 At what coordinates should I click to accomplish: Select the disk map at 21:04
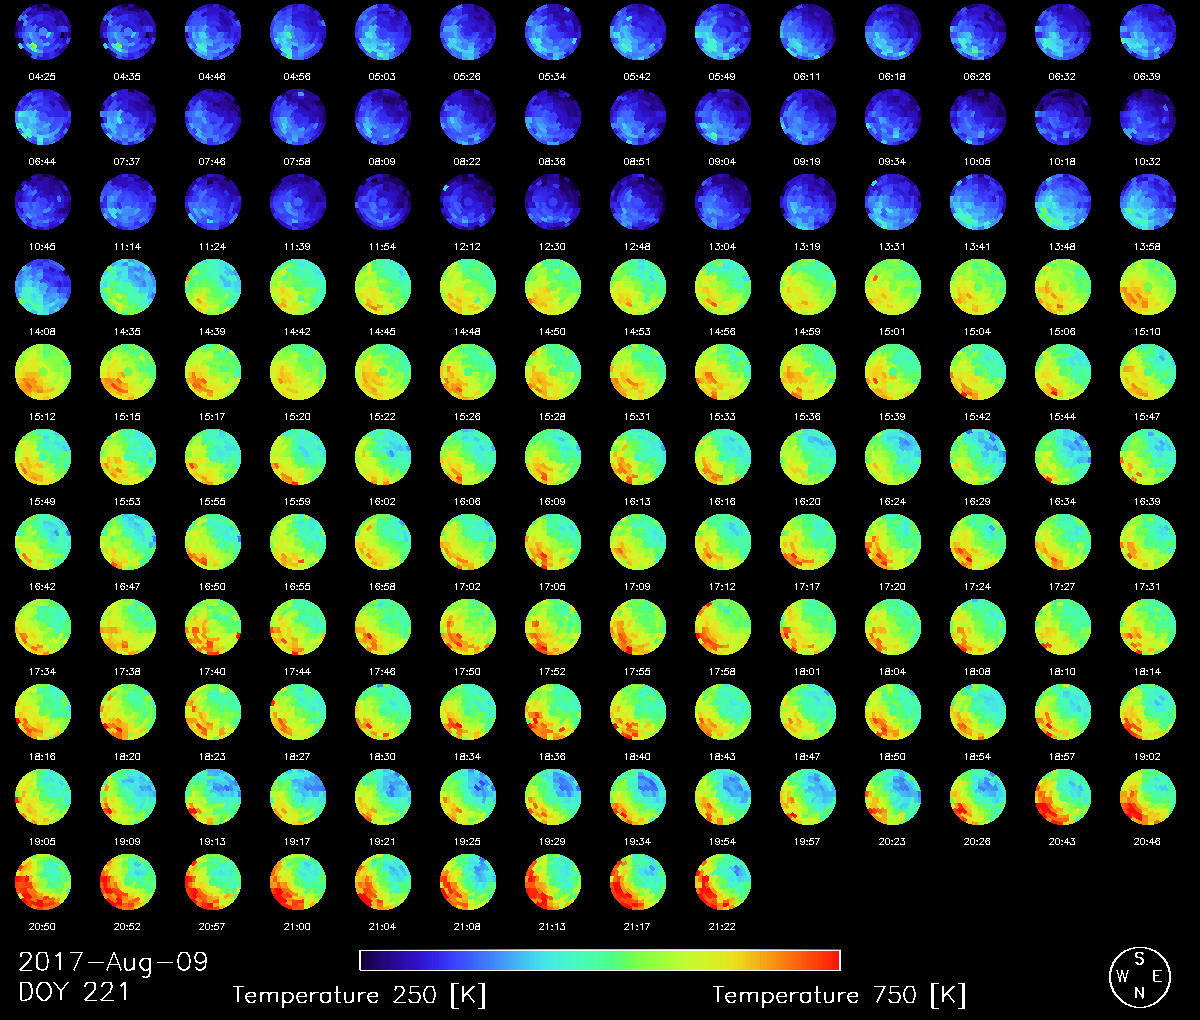pyautogui.click(x=383, y=882)
